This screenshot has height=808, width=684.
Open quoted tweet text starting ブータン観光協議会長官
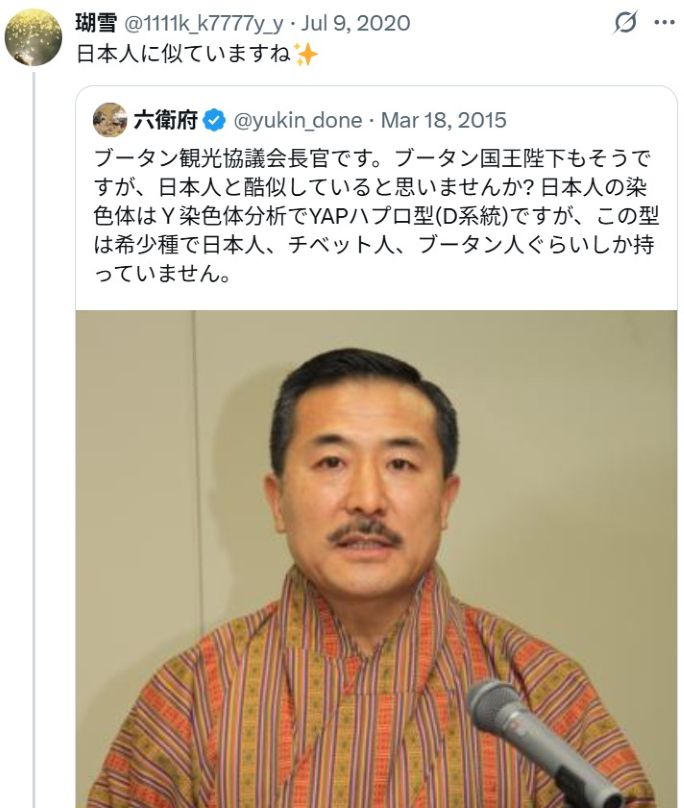(377, 215)
